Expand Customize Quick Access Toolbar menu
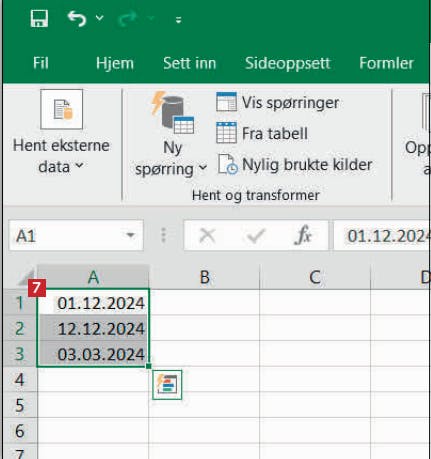Screen dimensions: 431x459 coord(179,20)
